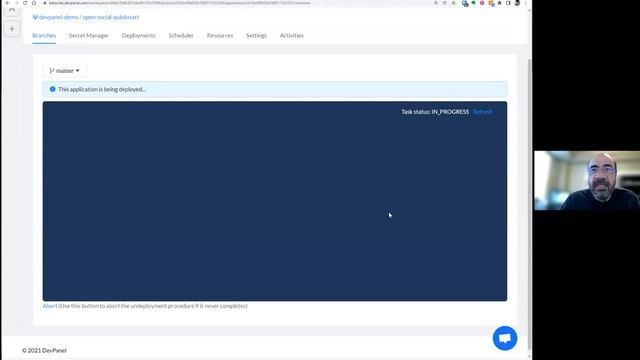The width and height of the screenshot is (640, 360).
Task: Click the browser address bar
Action: point(237,3)
